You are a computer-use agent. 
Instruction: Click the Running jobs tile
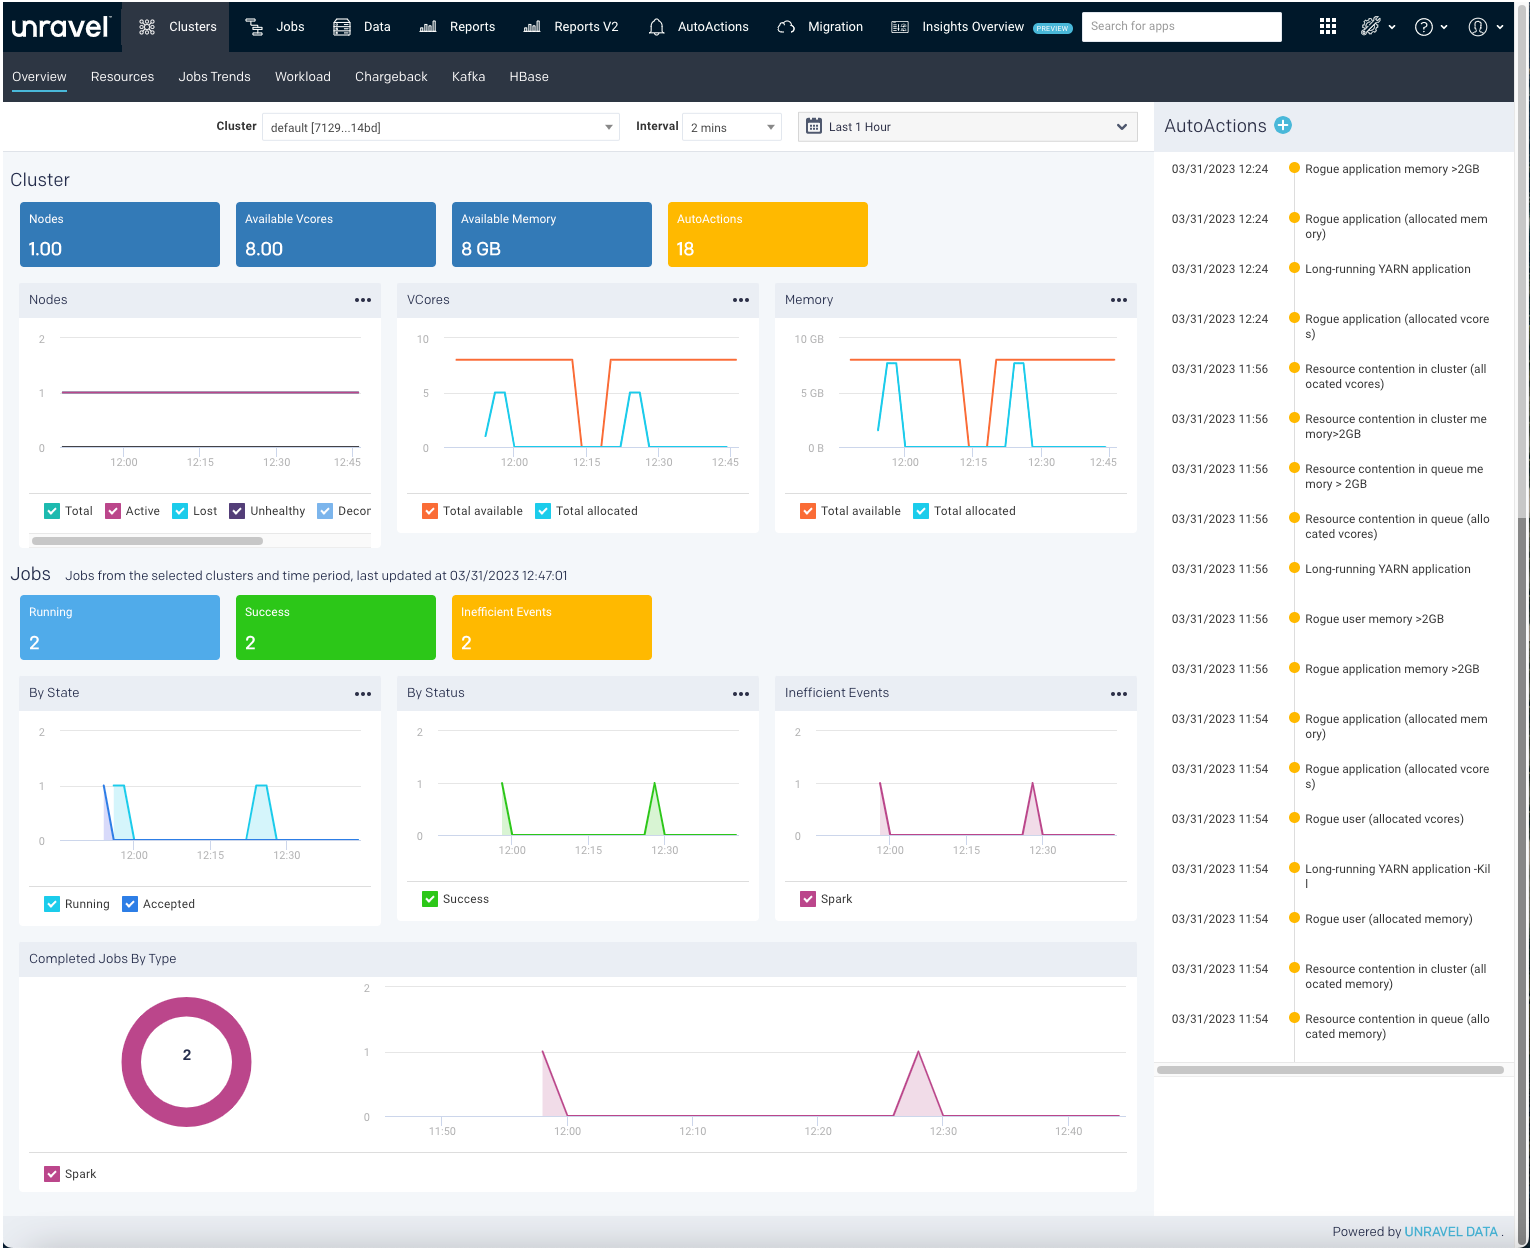pyautogui.click(x=120, y=628)
